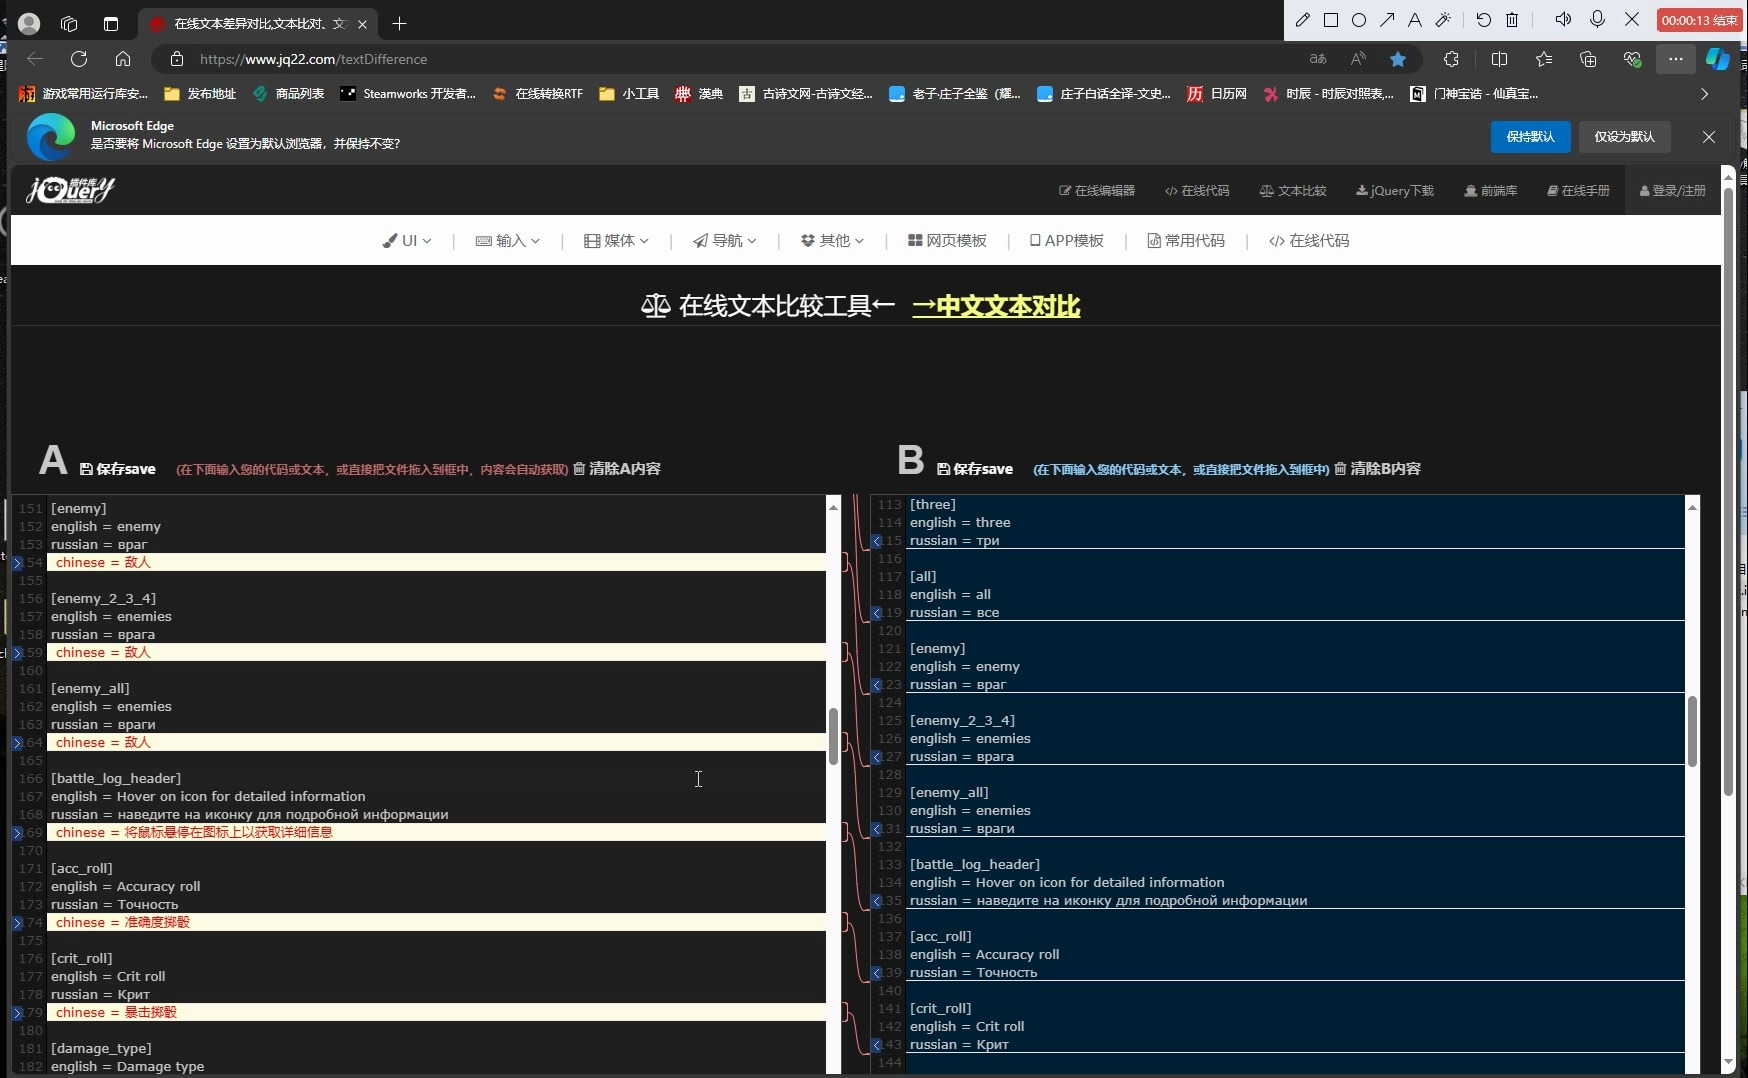Image resolution: width=1748 pixels, height=1078 pixels.
Task: Click 保持默认 button in Edge banner
Action: 1530,137
